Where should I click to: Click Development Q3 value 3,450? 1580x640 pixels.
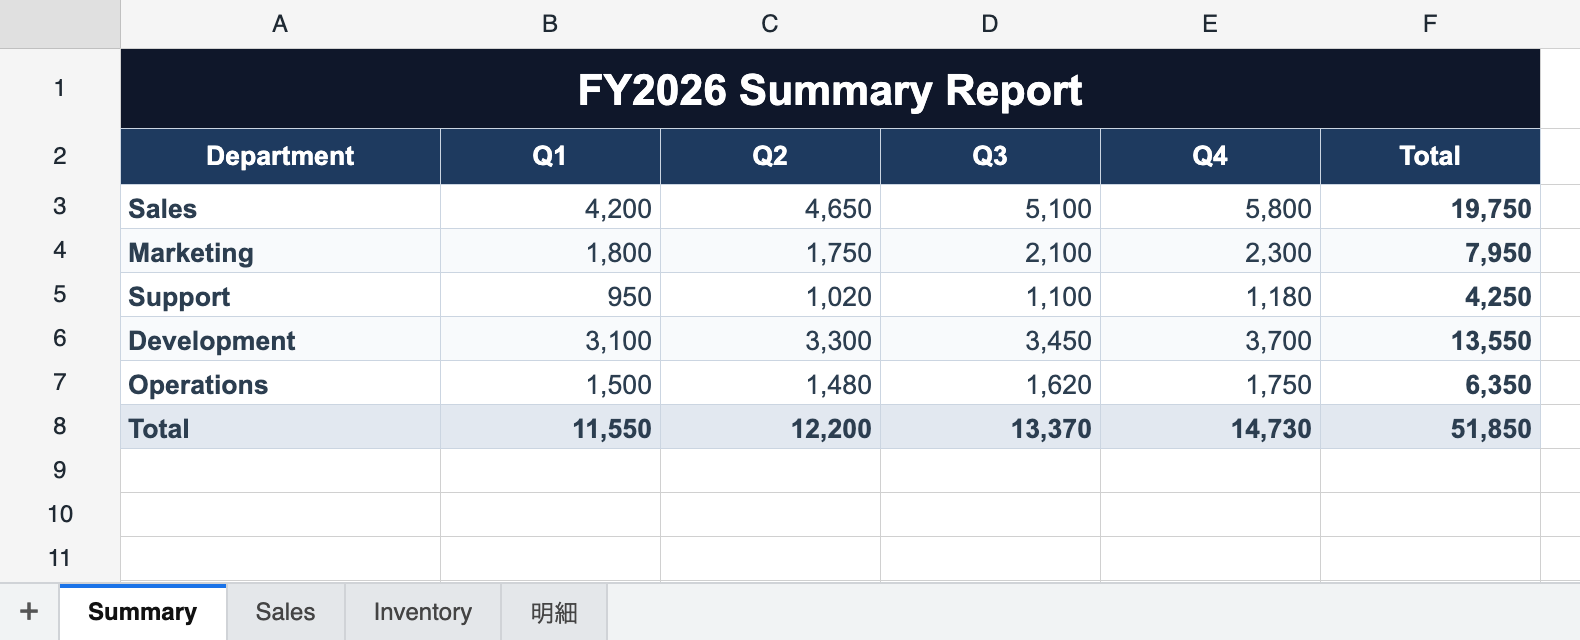990,339
